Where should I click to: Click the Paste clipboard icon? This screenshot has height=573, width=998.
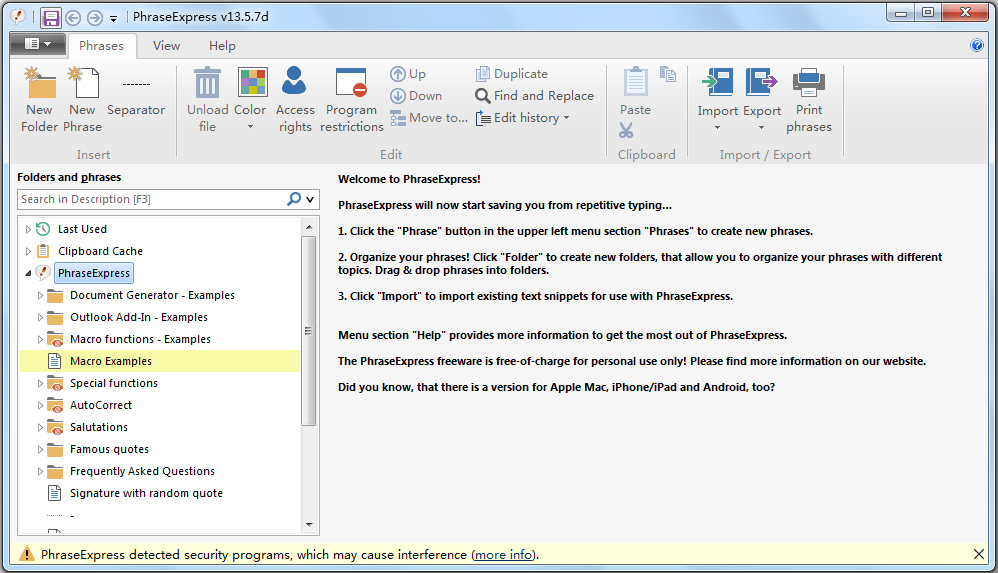click(x=635, y=82)
